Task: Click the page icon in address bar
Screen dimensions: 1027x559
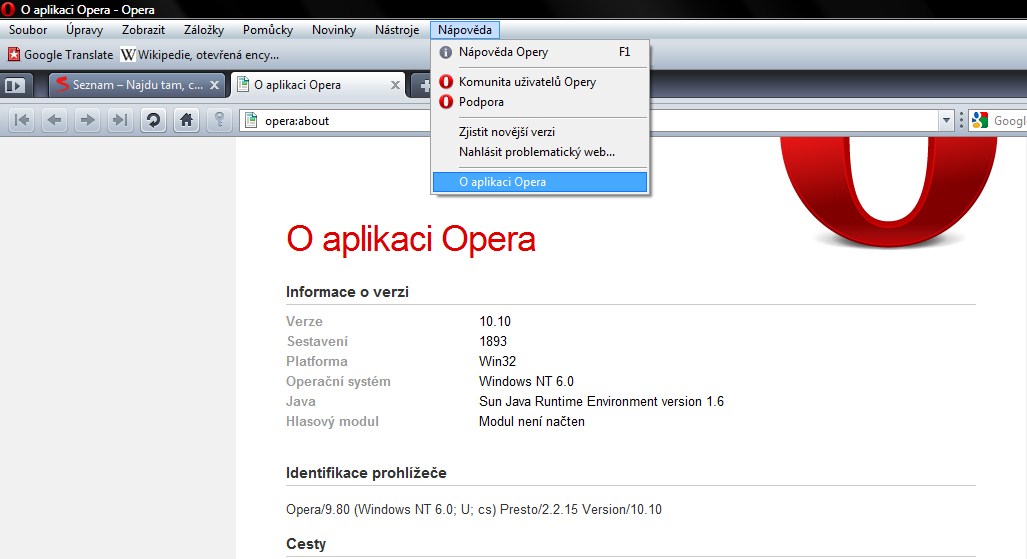Action: tap(251, 120)
